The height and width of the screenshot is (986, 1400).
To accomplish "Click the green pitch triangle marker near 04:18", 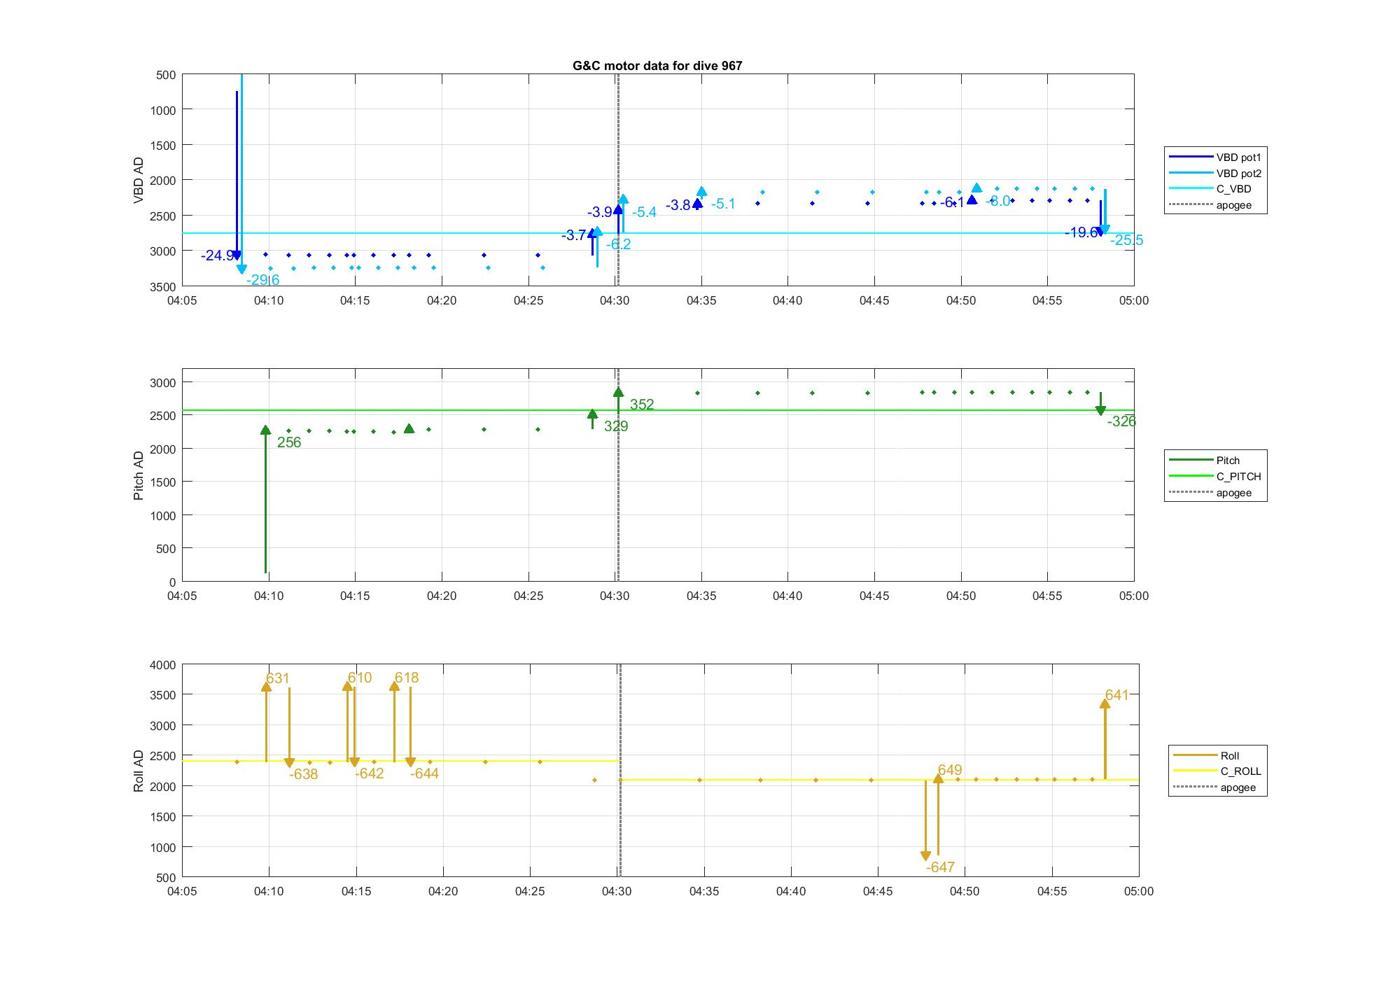I will coord(409,429).
